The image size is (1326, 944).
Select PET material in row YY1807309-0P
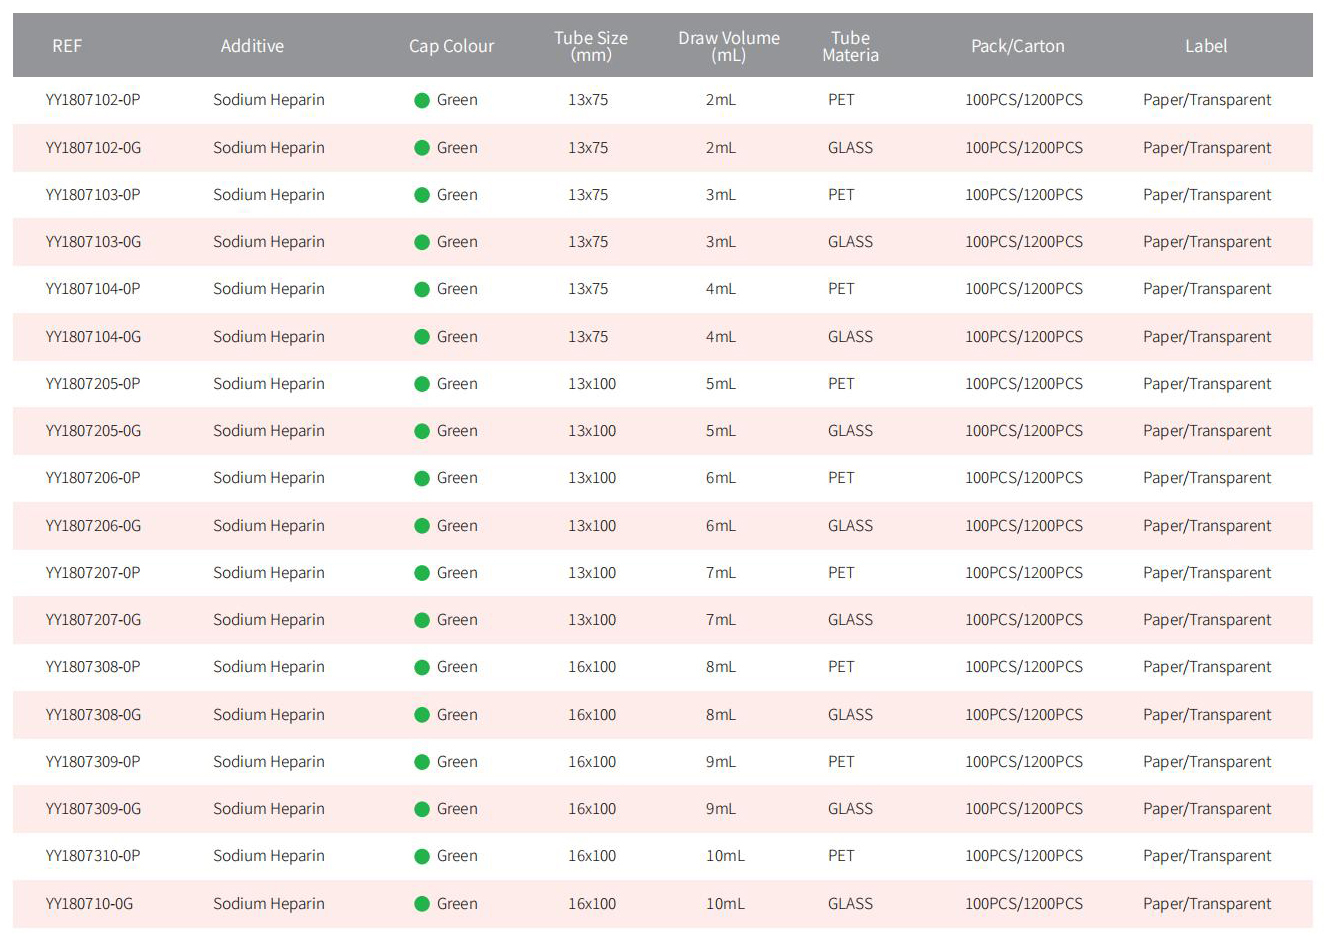click(x=841, y=762)
